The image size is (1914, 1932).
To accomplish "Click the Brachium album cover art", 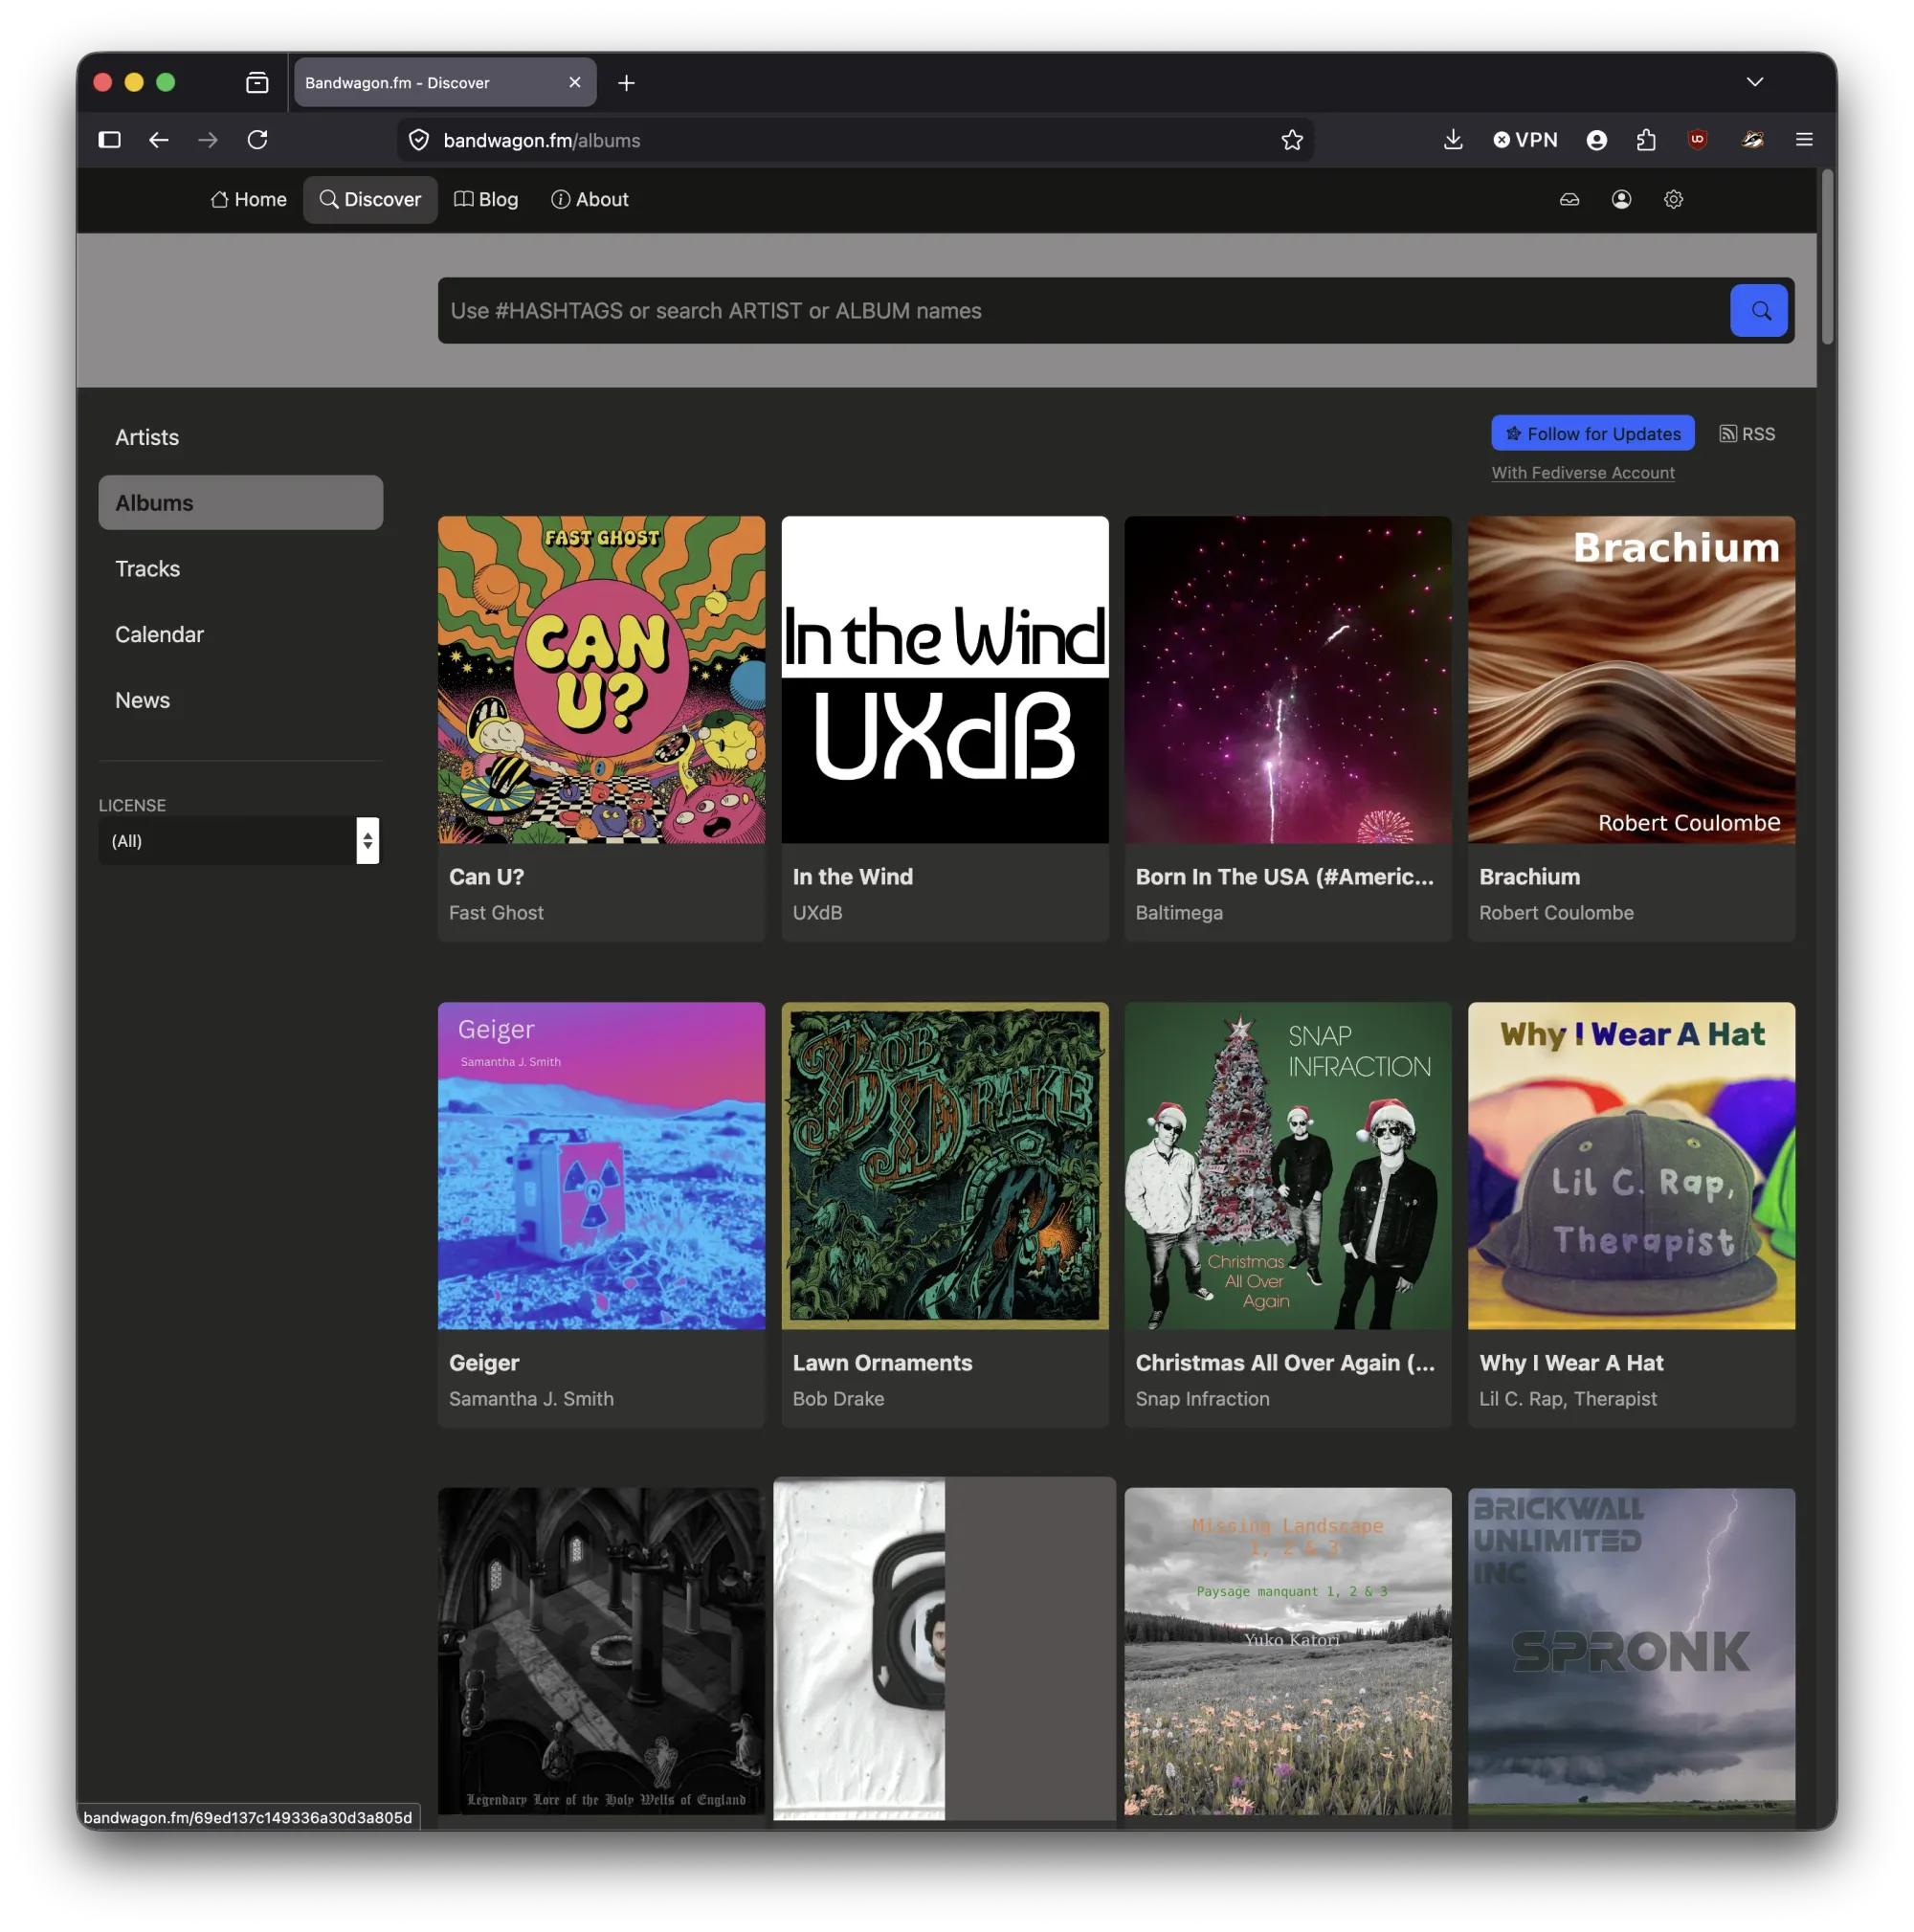I will point(1631,680).
